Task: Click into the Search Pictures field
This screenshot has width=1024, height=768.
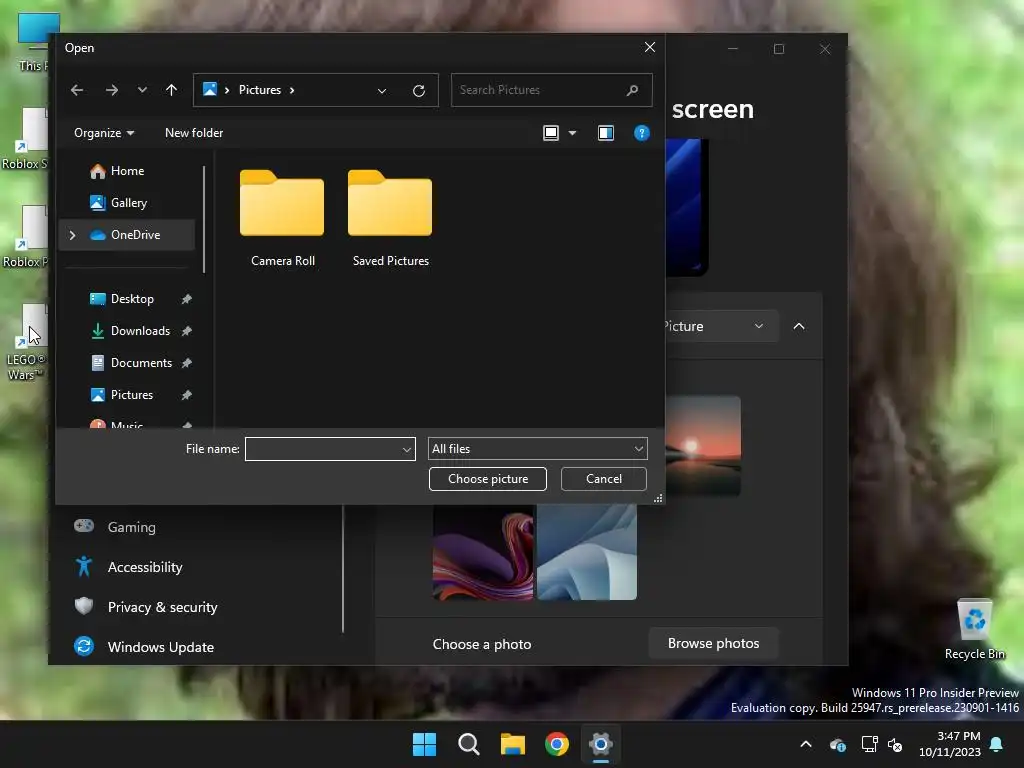Action: point(551,90)
